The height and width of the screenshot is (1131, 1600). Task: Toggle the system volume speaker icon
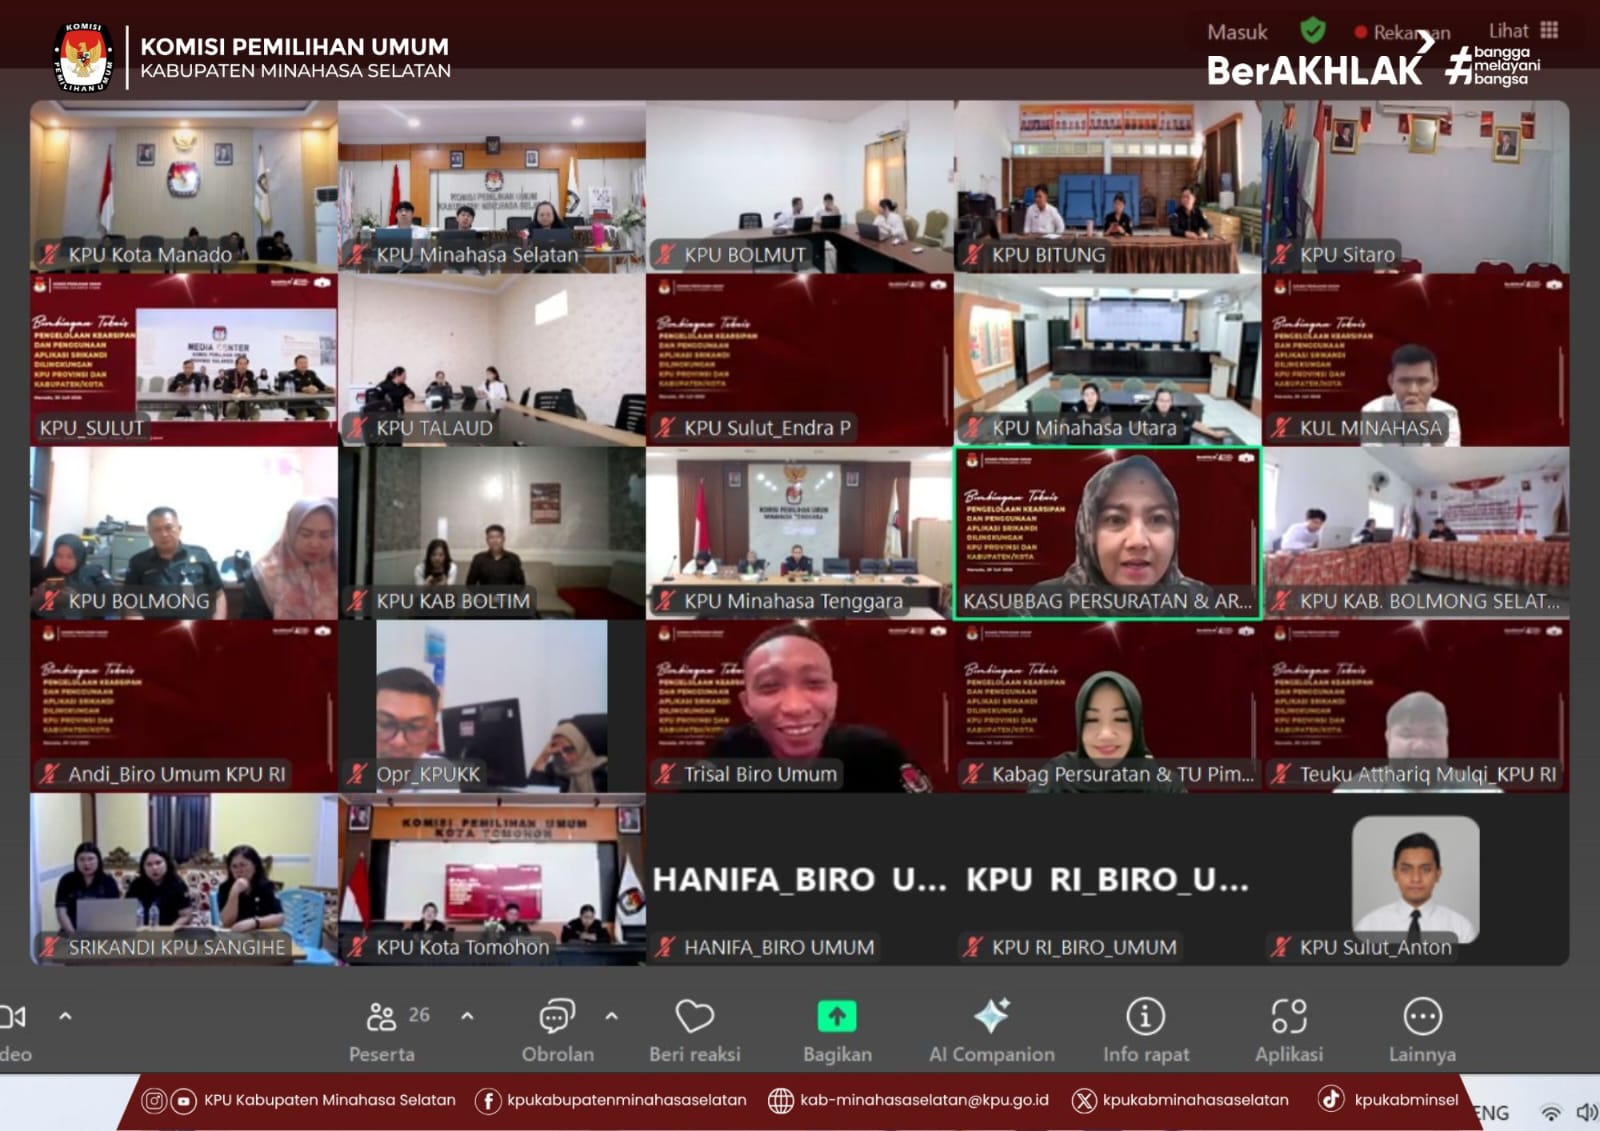1585,1112
